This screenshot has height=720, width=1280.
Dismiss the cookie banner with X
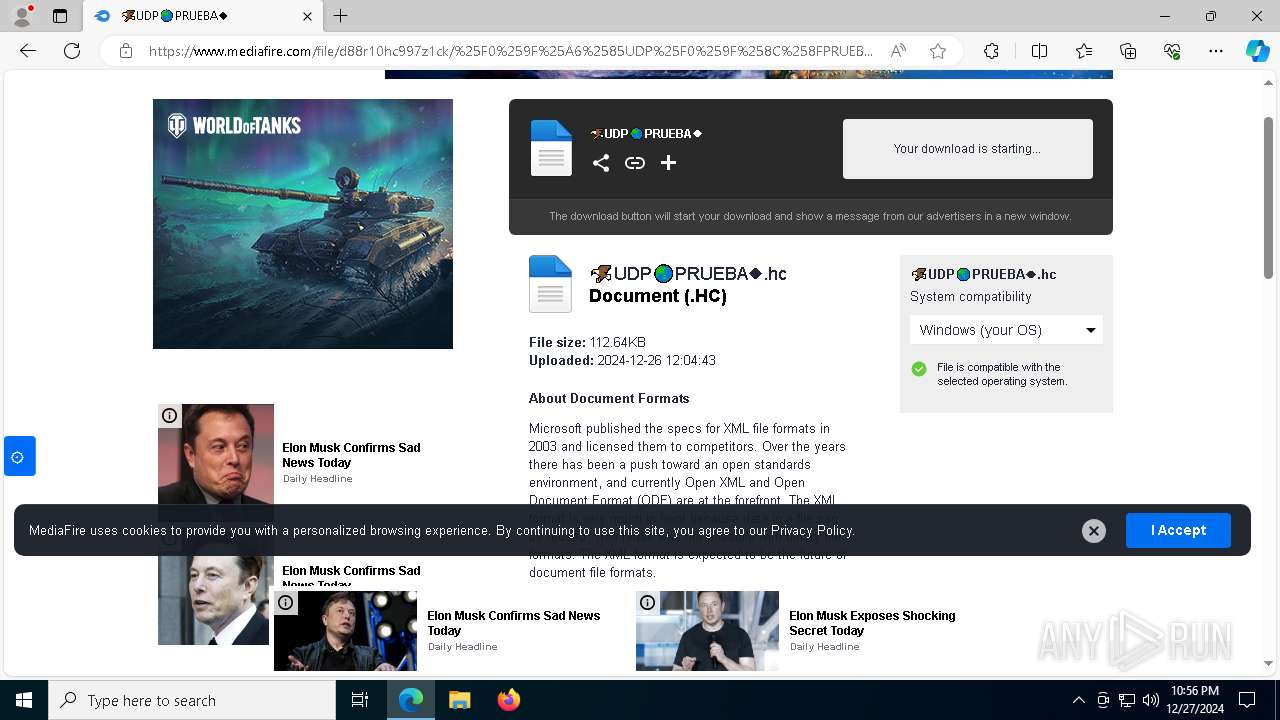(1094, 531)
